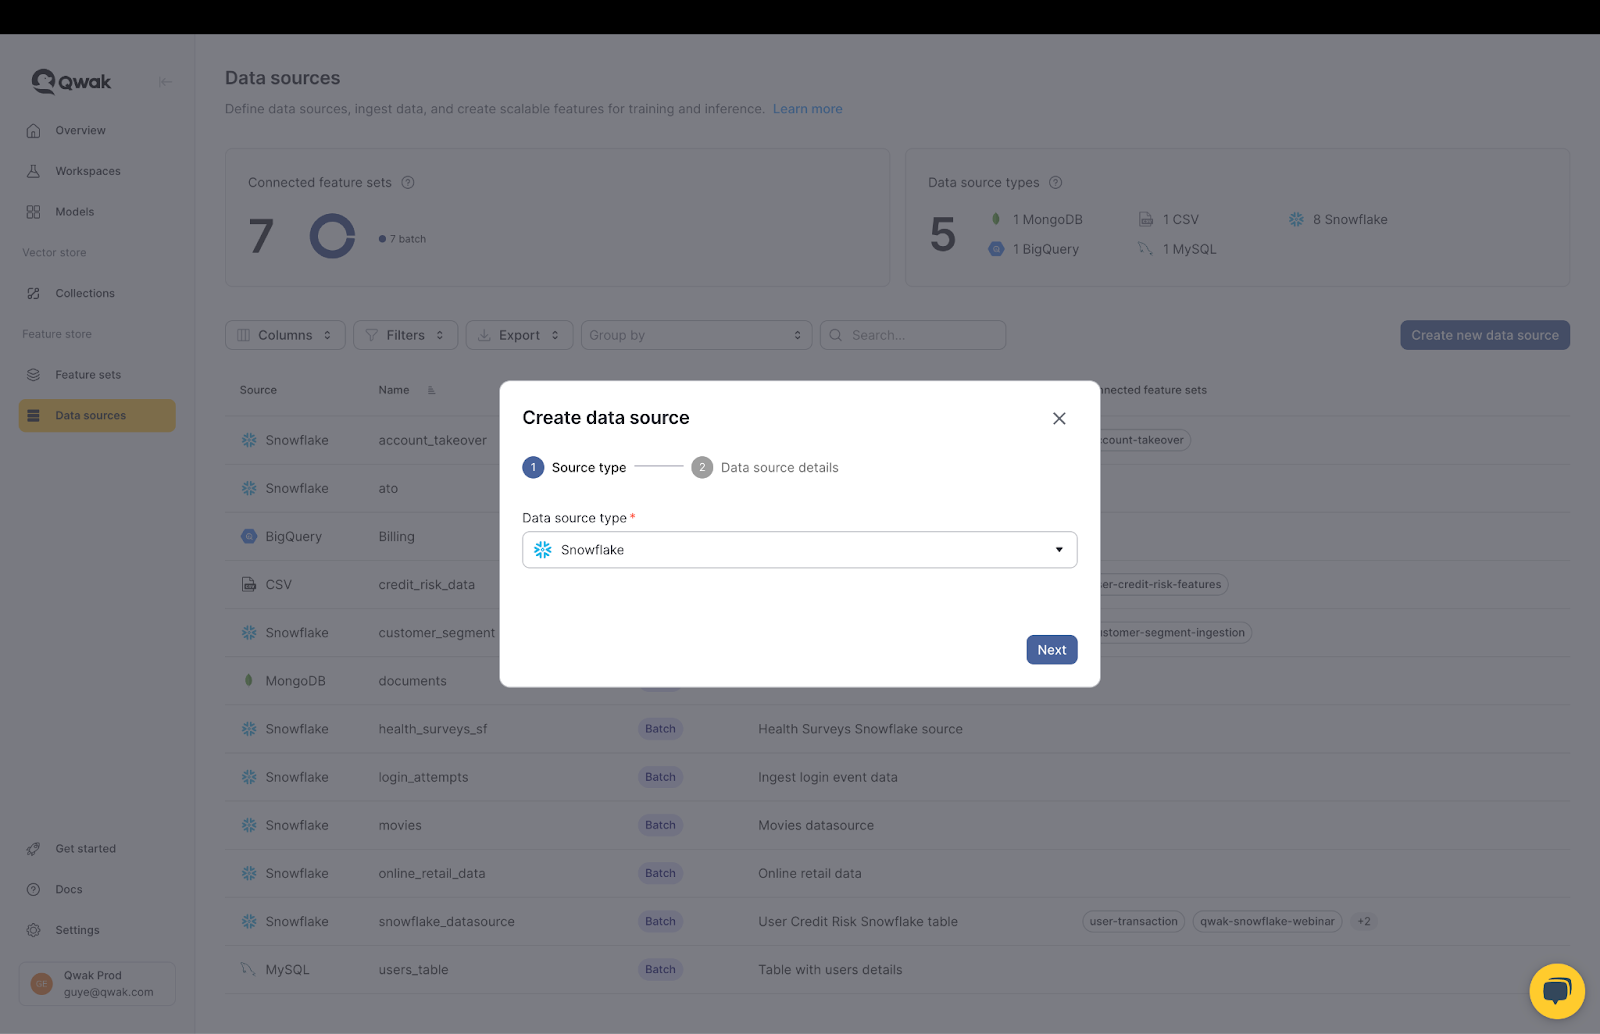Click the CSV file icon in types card
This screenshot has width=1600, height=1034.
coord(1146,219)
